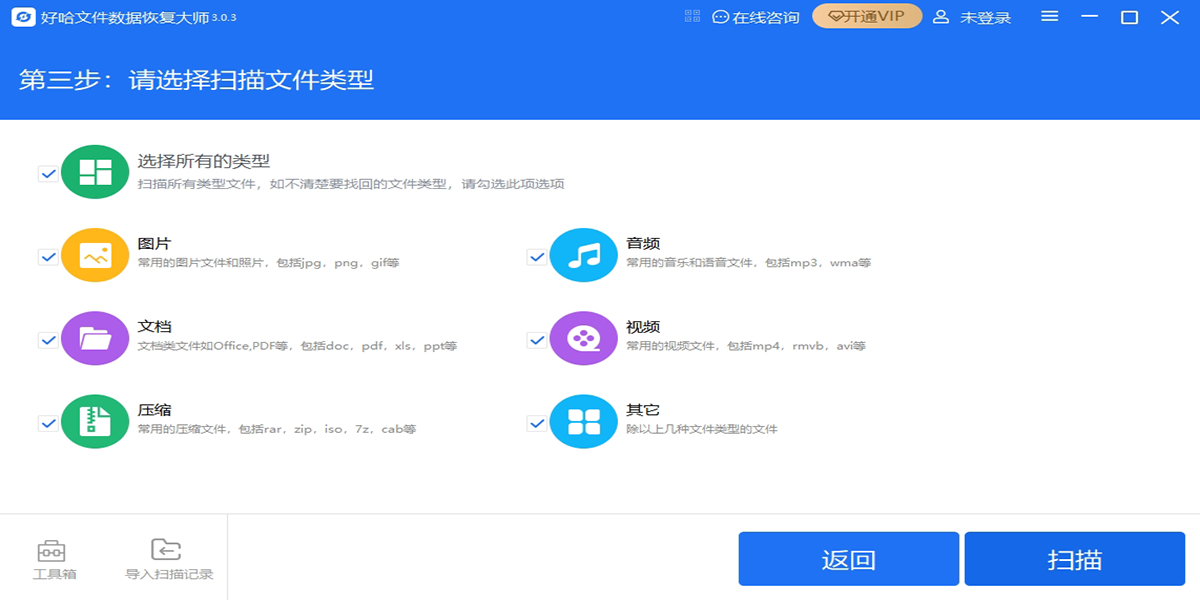Image resolution: width=1200 pixels, height=600 pixels.
Task: Toggle the 文档 checkbox
Action: (47, 340)
